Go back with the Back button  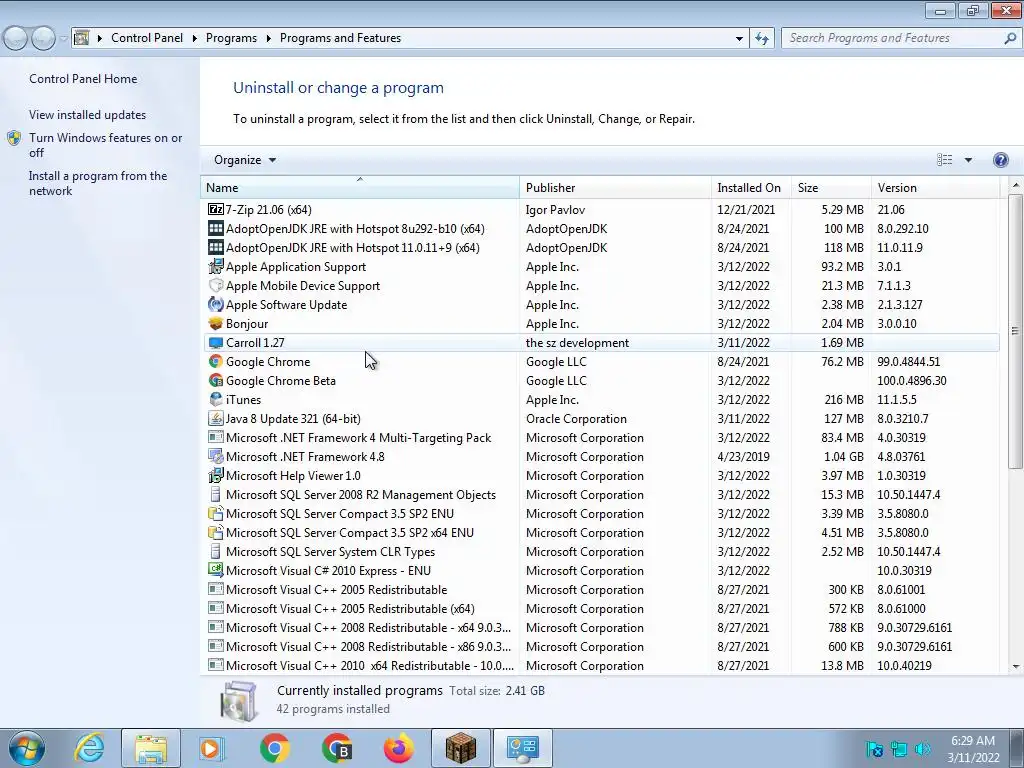point(16,39)
